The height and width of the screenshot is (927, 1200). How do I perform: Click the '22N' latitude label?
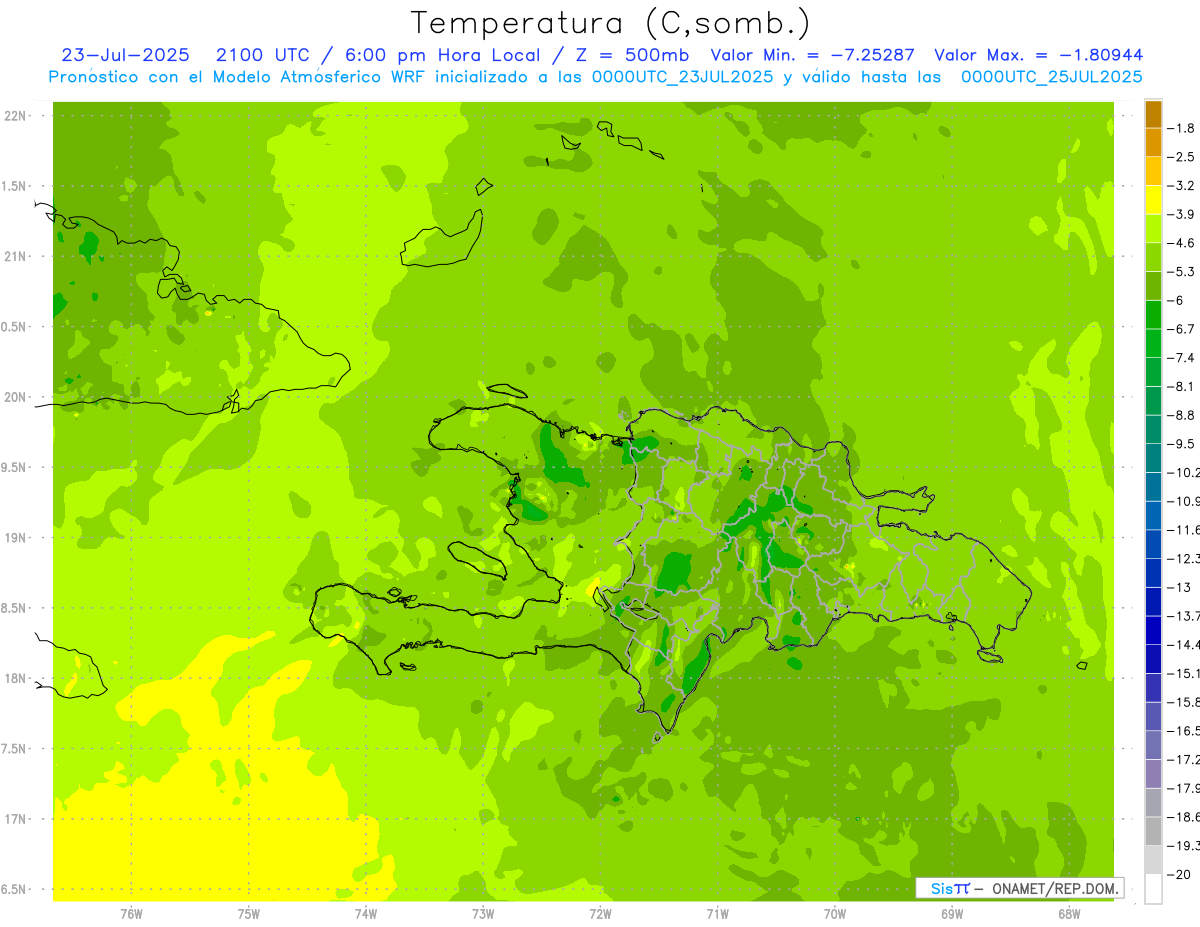[16, 116]
